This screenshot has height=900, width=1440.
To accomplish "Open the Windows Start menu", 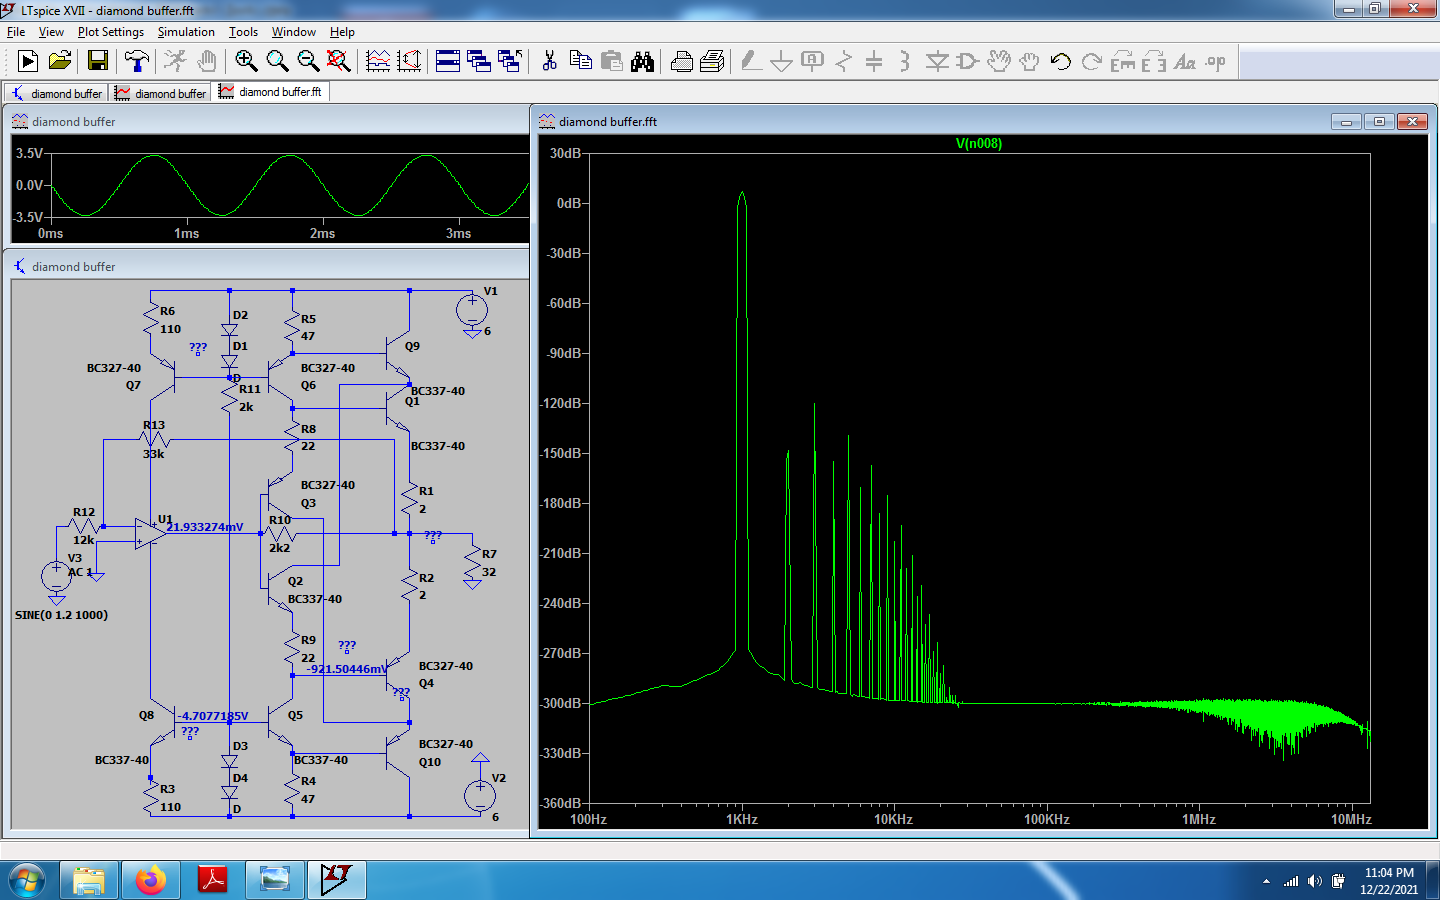I will click(27, 880).
